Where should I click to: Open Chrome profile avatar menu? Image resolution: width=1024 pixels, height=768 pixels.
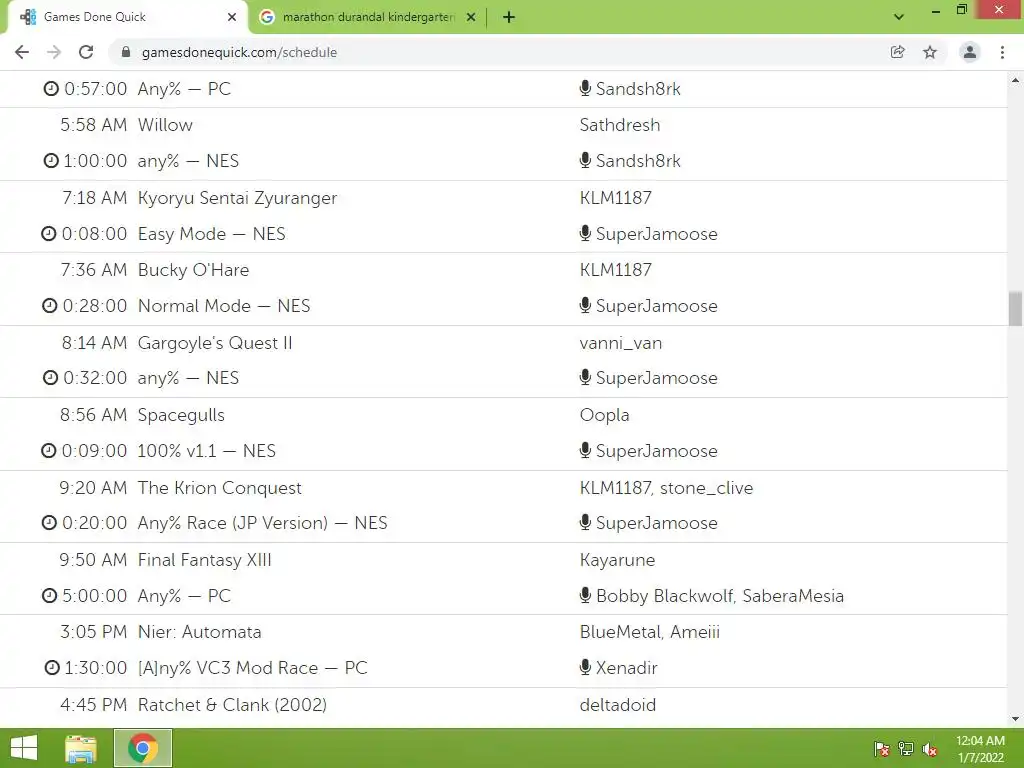[x=970, y=52]
